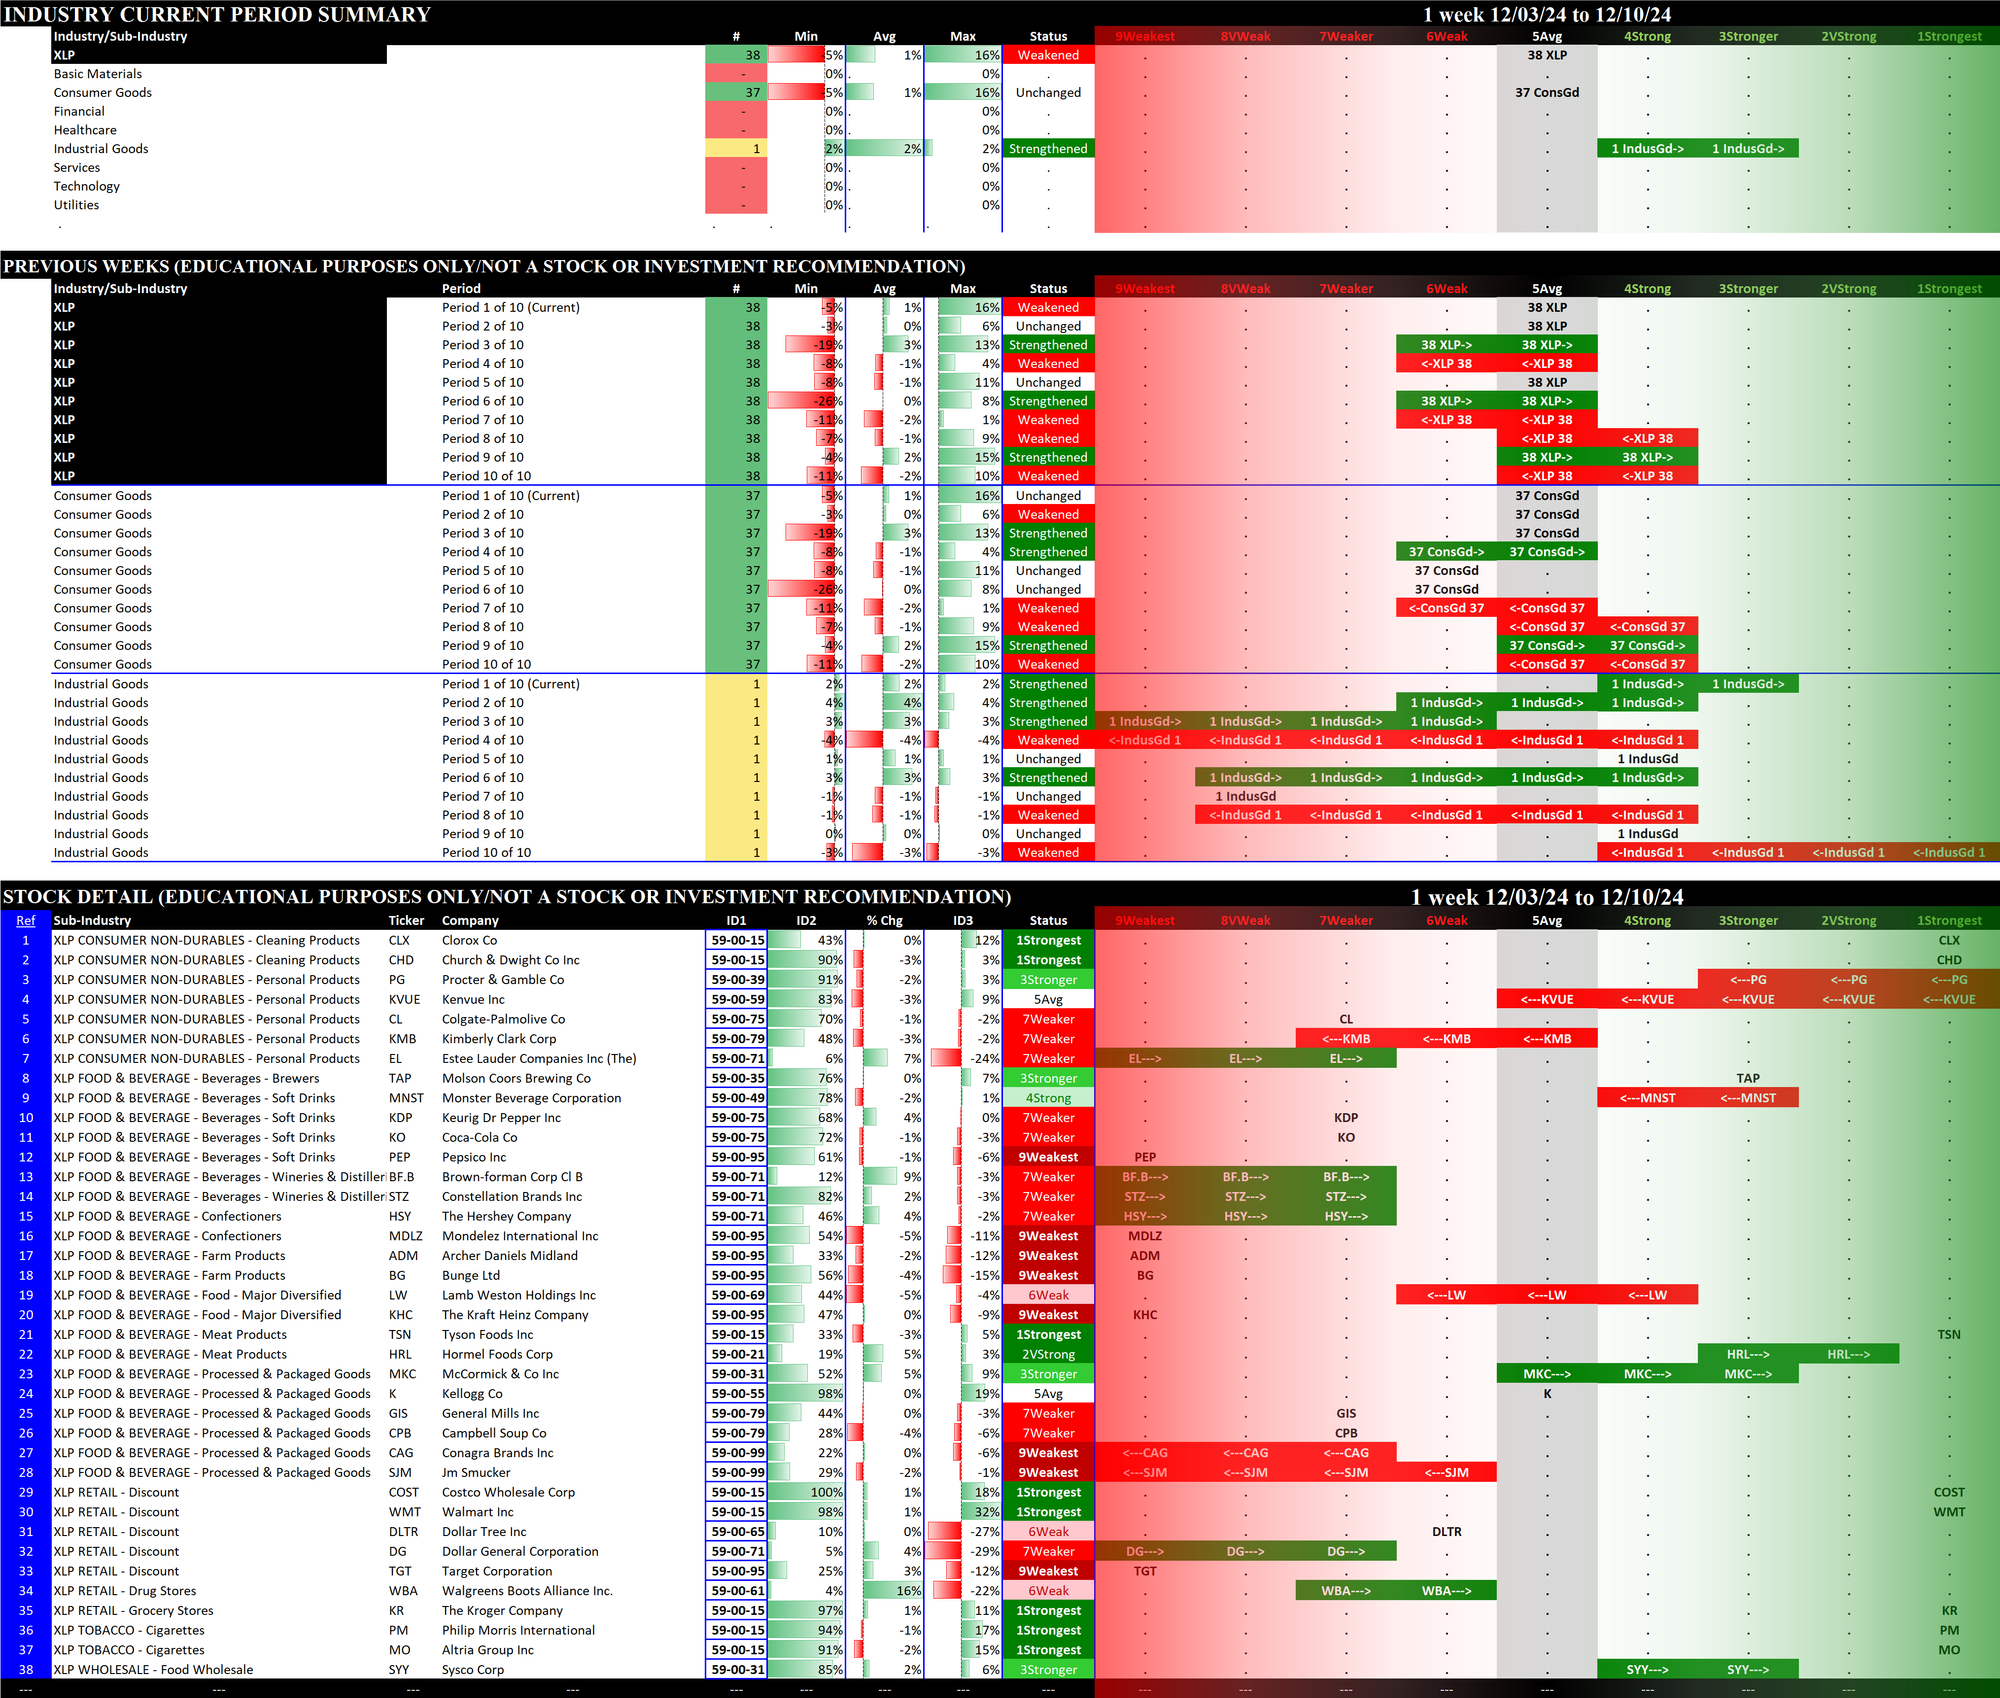Click the Costco Wholesale Corp company name
The width and height of the screenshot is (2000, 1698).
point(508,1492)
